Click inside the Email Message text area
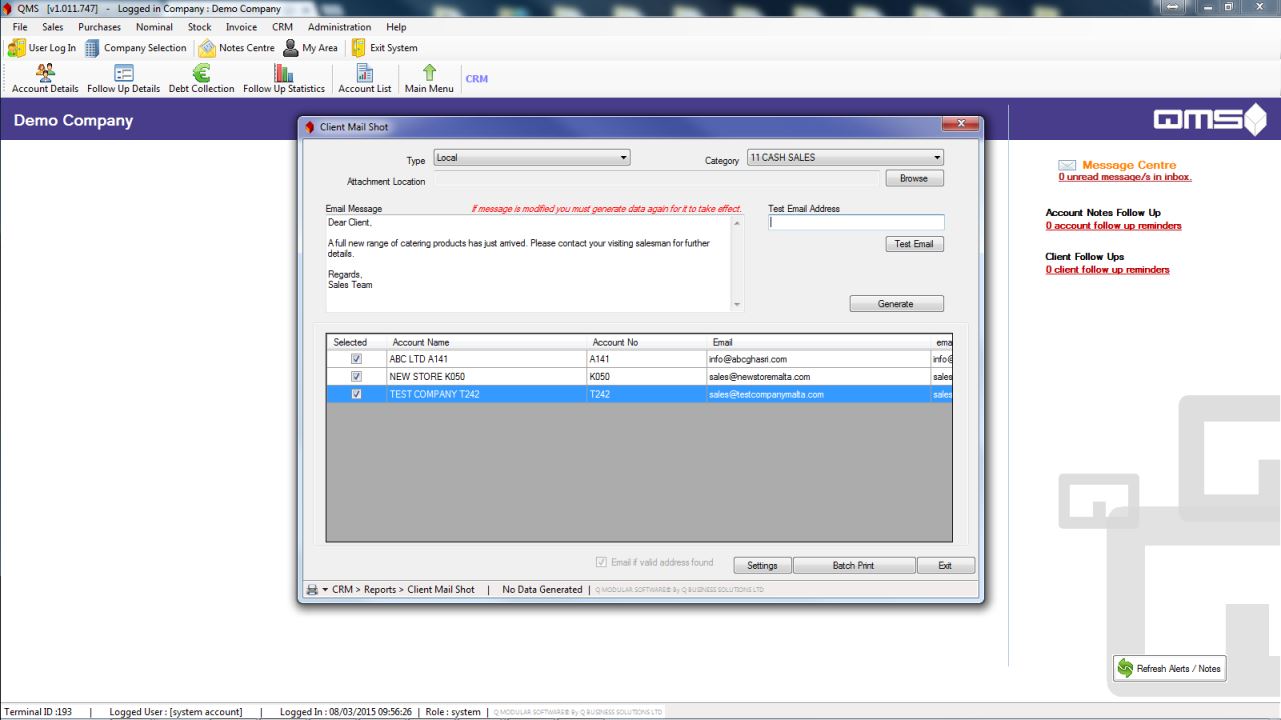Image resolution: width=1281 pixels, height=720 pixels. tap(527, 263)
